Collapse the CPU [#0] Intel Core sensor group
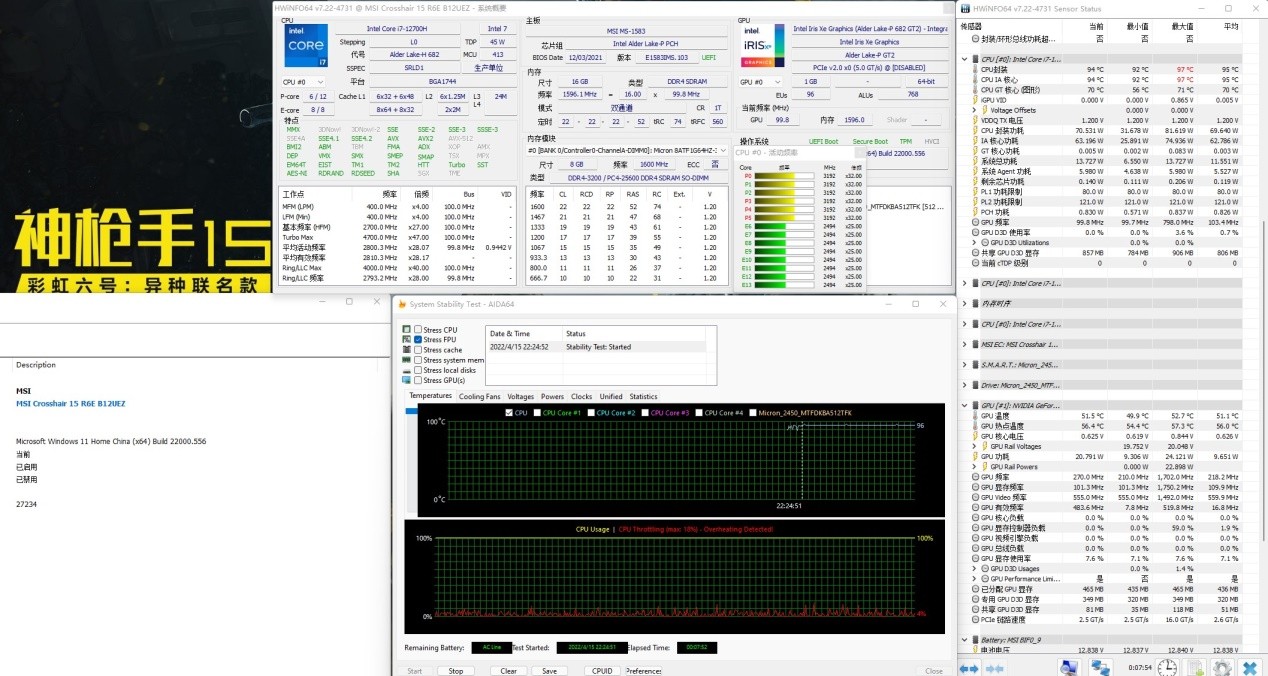The width and height of the screenshot is (1268, 676). [x=964, y=59]
